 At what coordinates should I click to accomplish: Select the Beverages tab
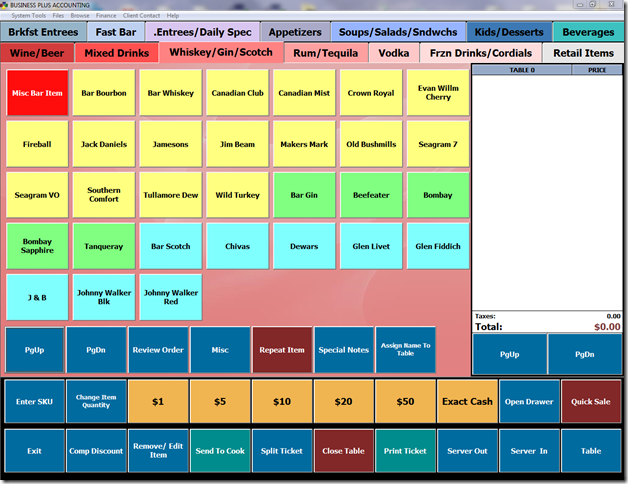pos(588,32)
